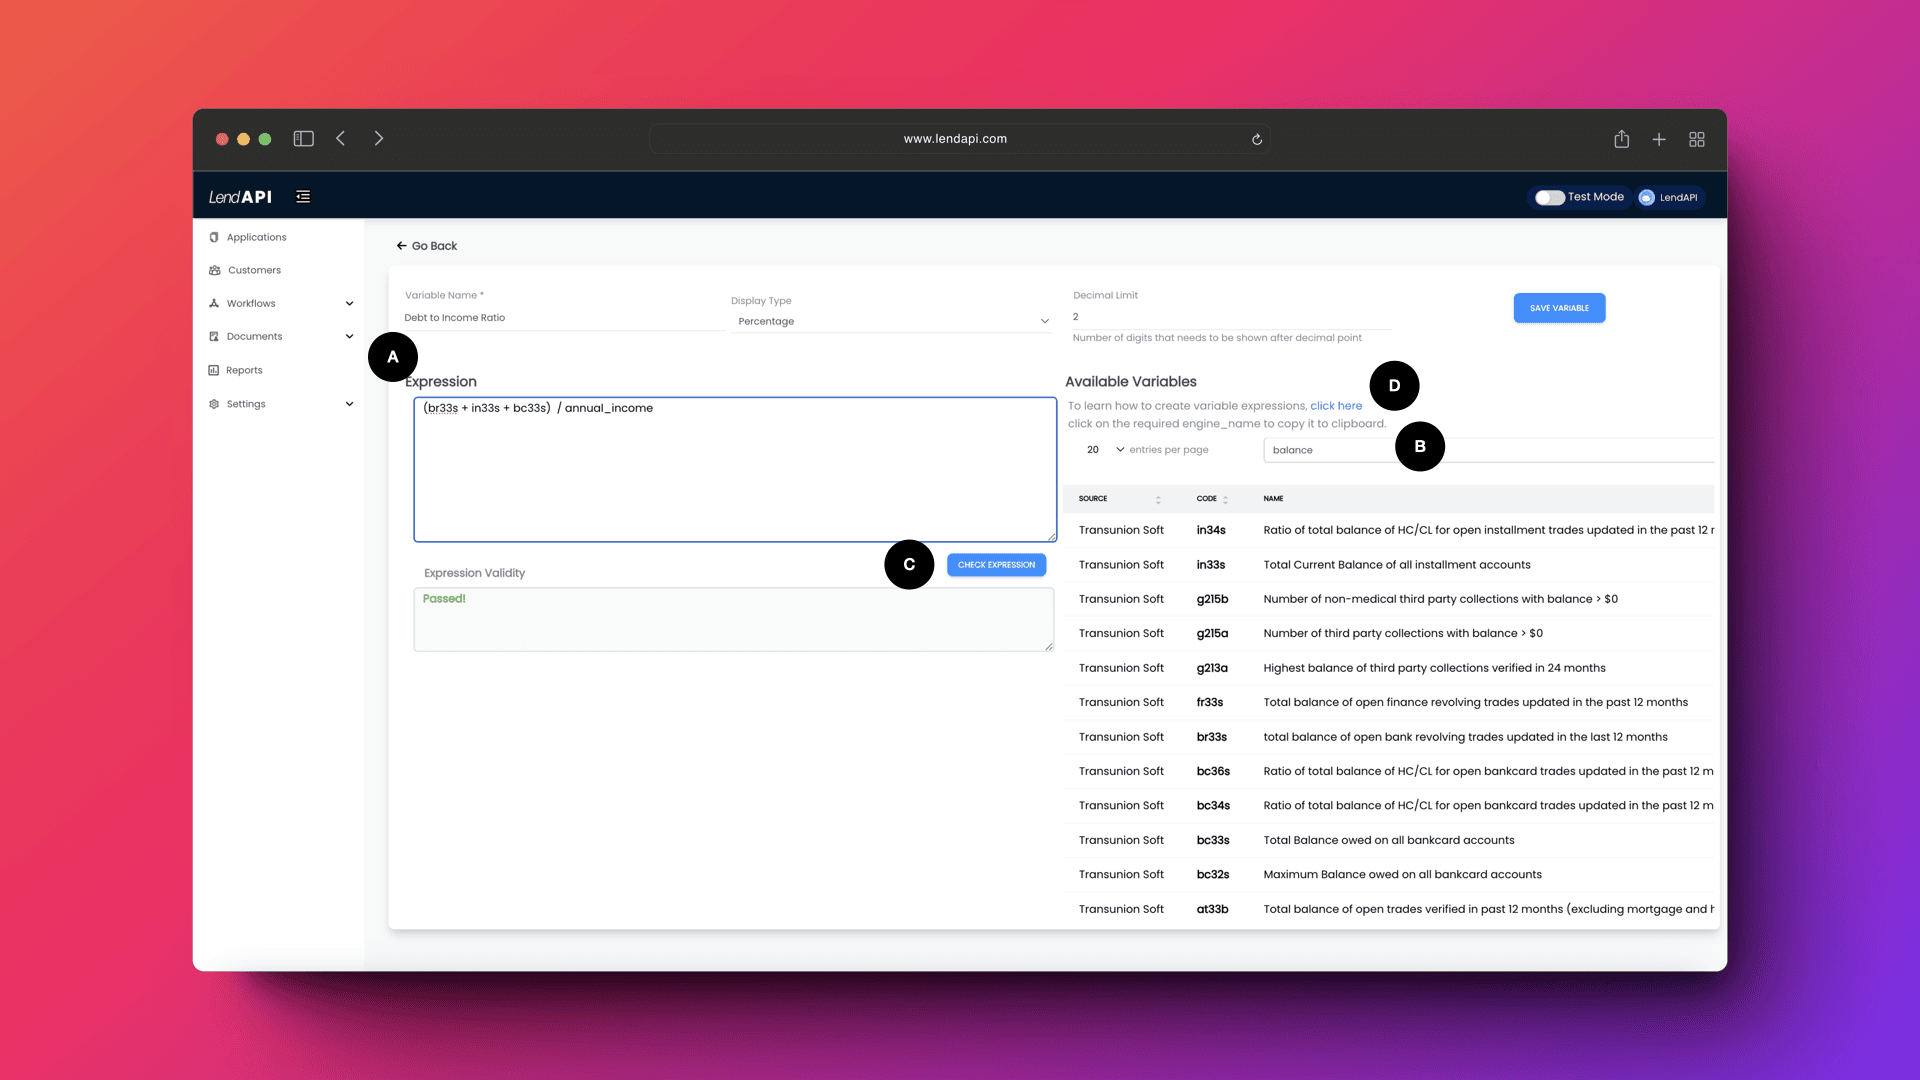
Task: Click the Settings icon in sidebar
Action: [214, 404]
